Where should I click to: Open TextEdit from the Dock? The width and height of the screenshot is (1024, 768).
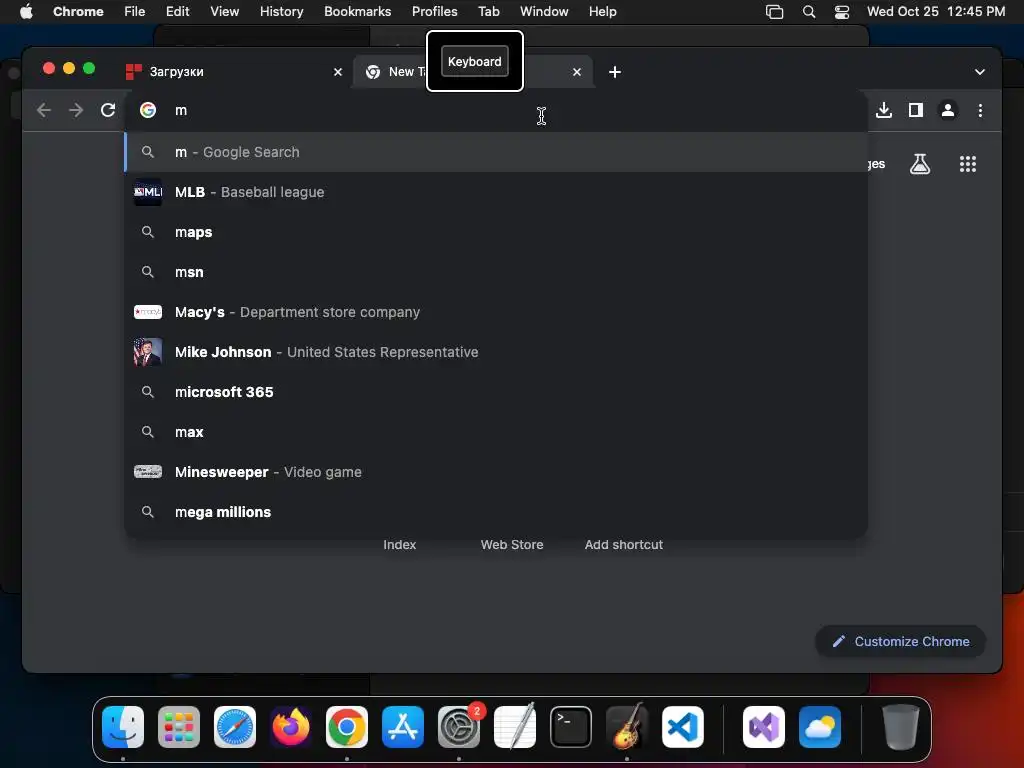click(x=515, y=727)
